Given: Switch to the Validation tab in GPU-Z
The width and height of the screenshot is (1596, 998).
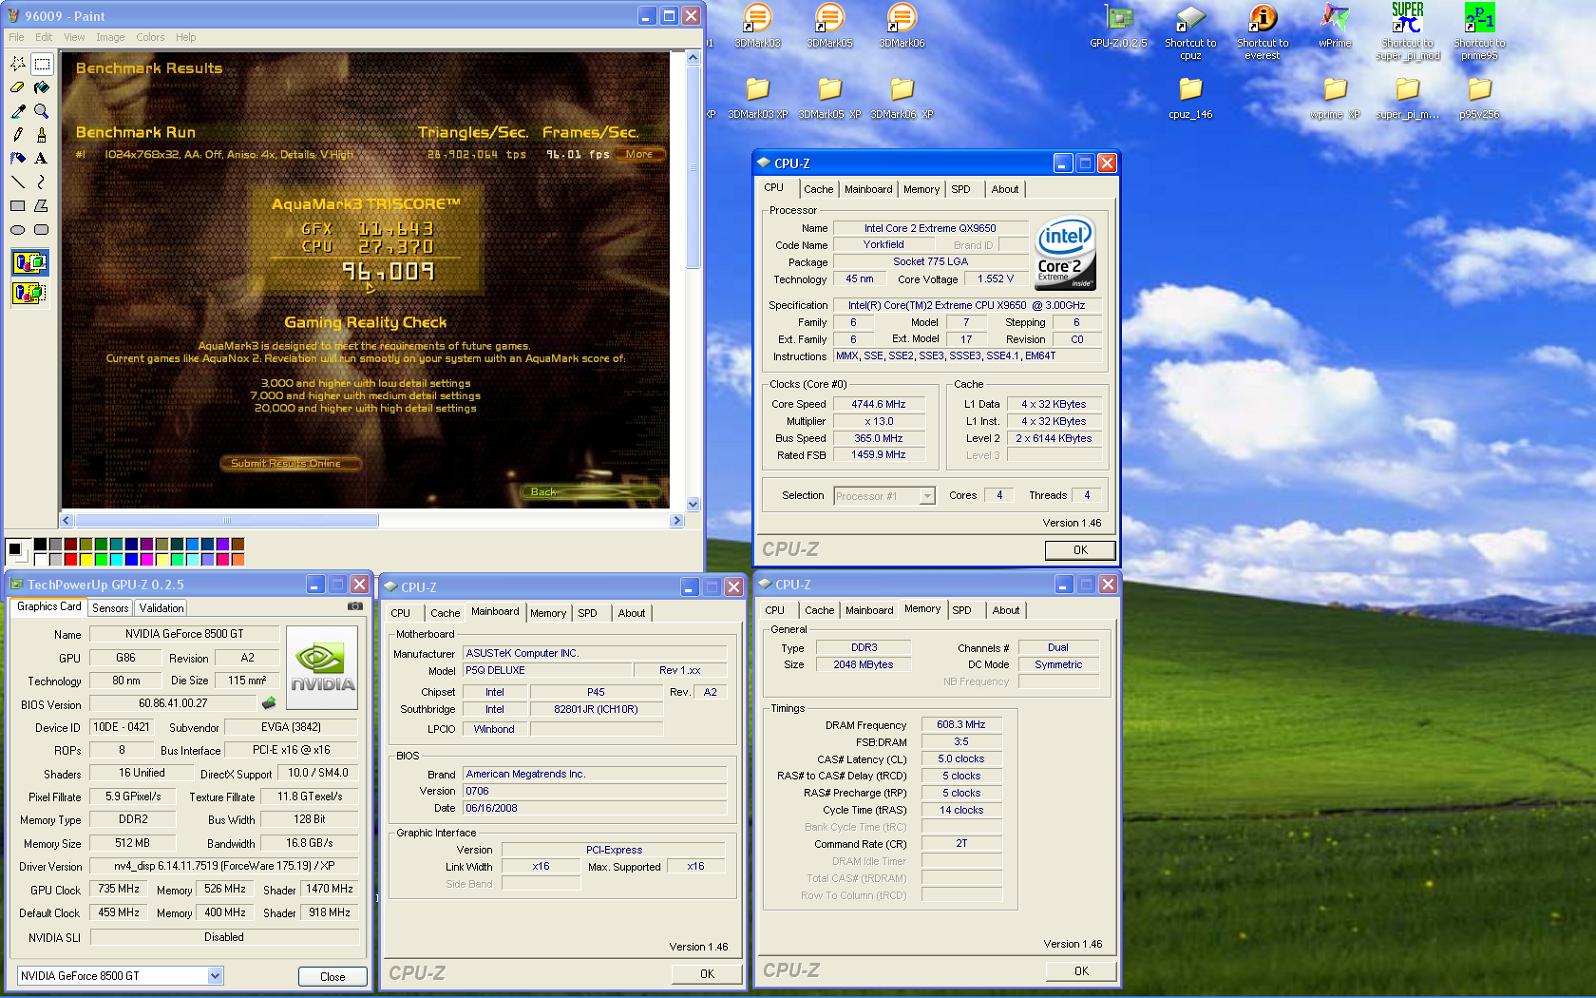Looking at the screenshot, I should [x=161, y=608].
